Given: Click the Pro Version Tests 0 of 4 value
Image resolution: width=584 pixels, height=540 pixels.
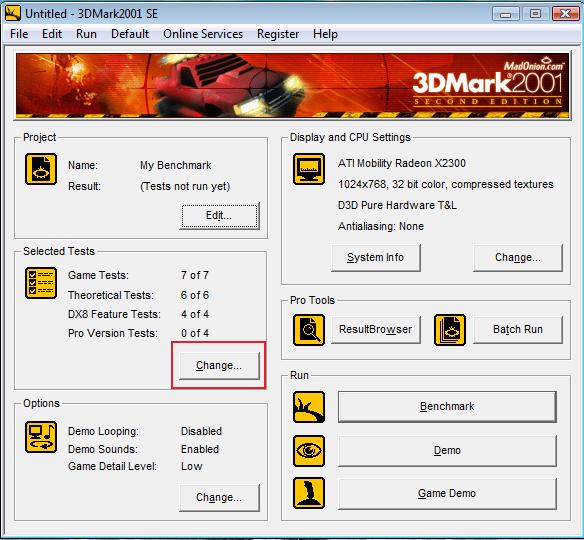Looking at the screenshot, I should (195, 333).
